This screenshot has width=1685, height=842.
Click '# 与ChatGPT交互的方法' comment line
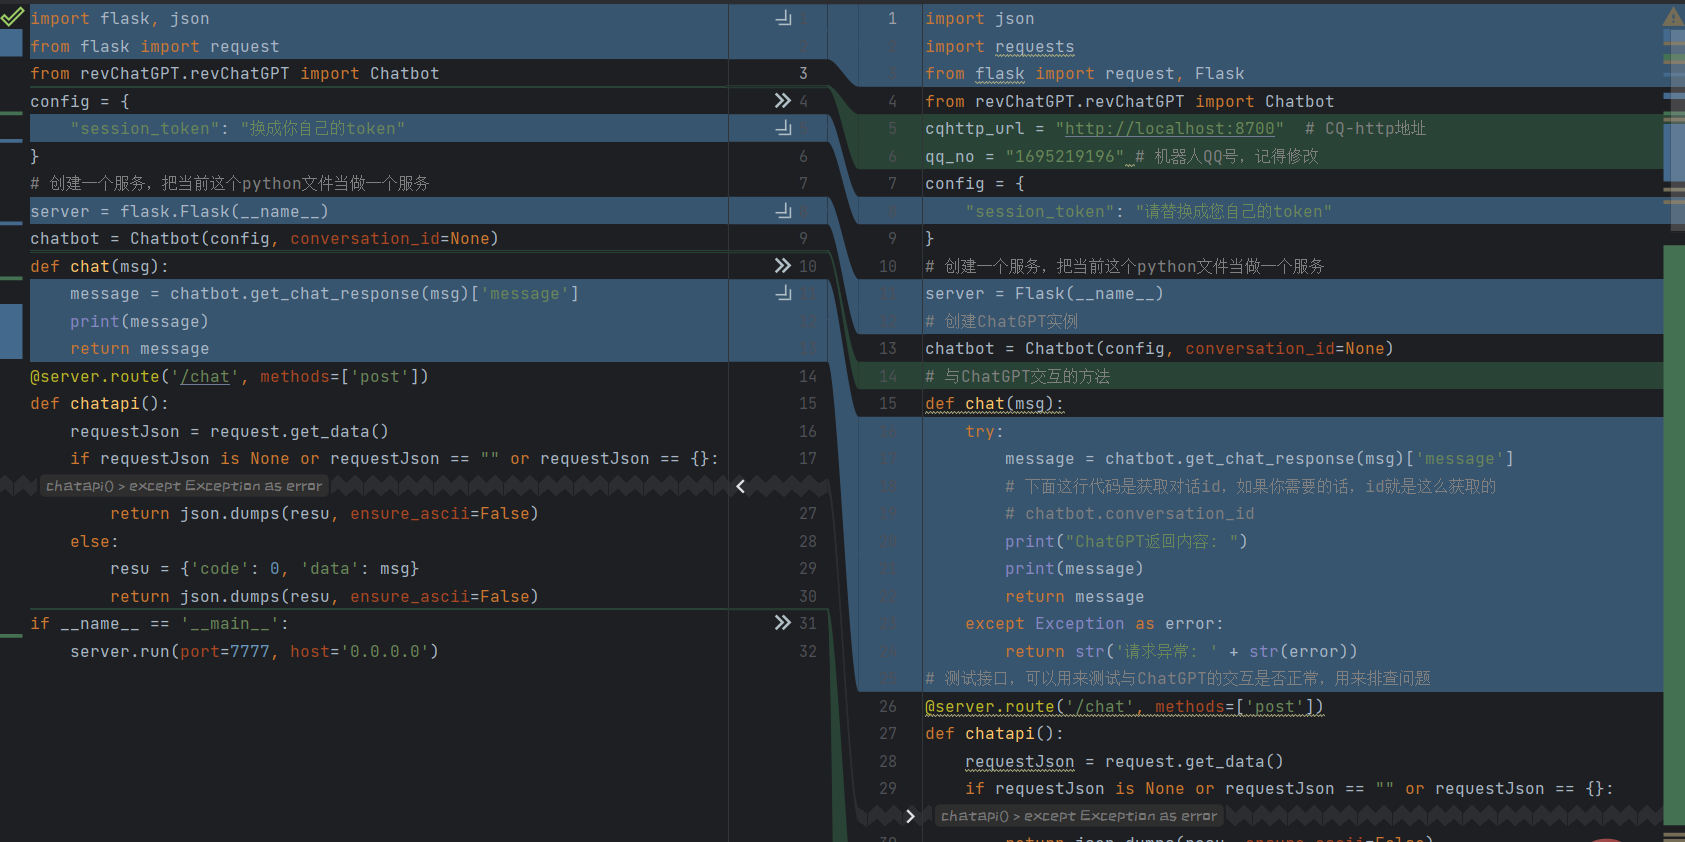pyautogui.click(x=1018, y=376)
